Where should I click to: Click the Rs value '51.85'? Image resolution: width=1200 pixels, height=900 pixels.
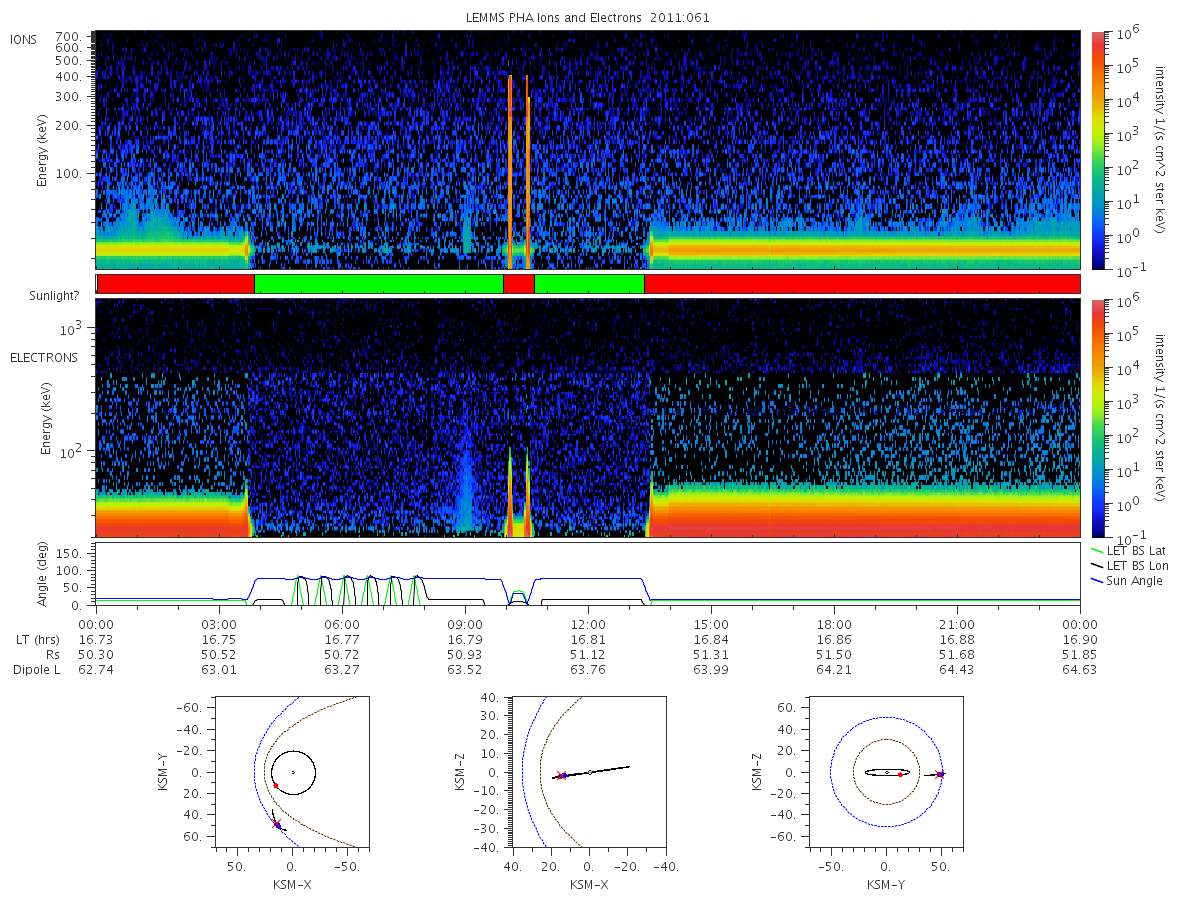coord(1080,653)
